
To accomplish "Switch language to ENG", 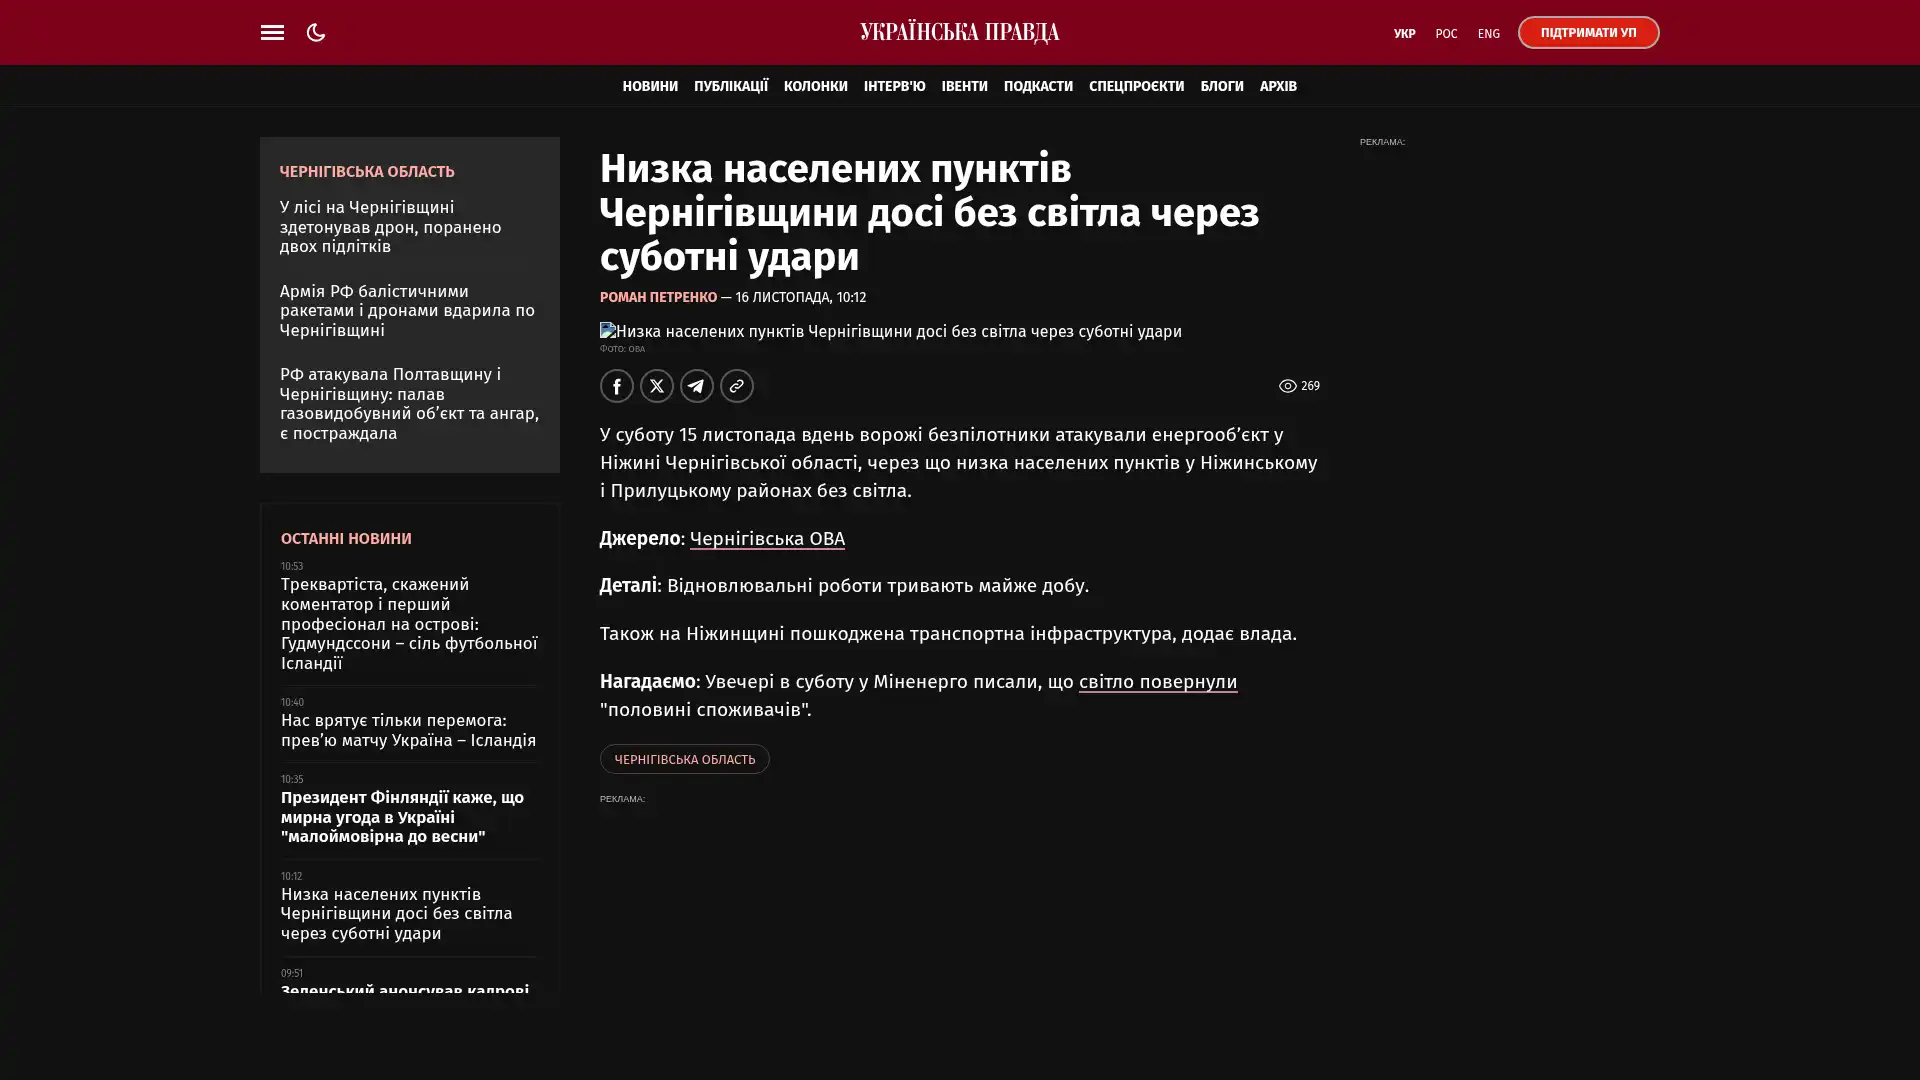I will pyautogui.click(x=1488, y=33).
